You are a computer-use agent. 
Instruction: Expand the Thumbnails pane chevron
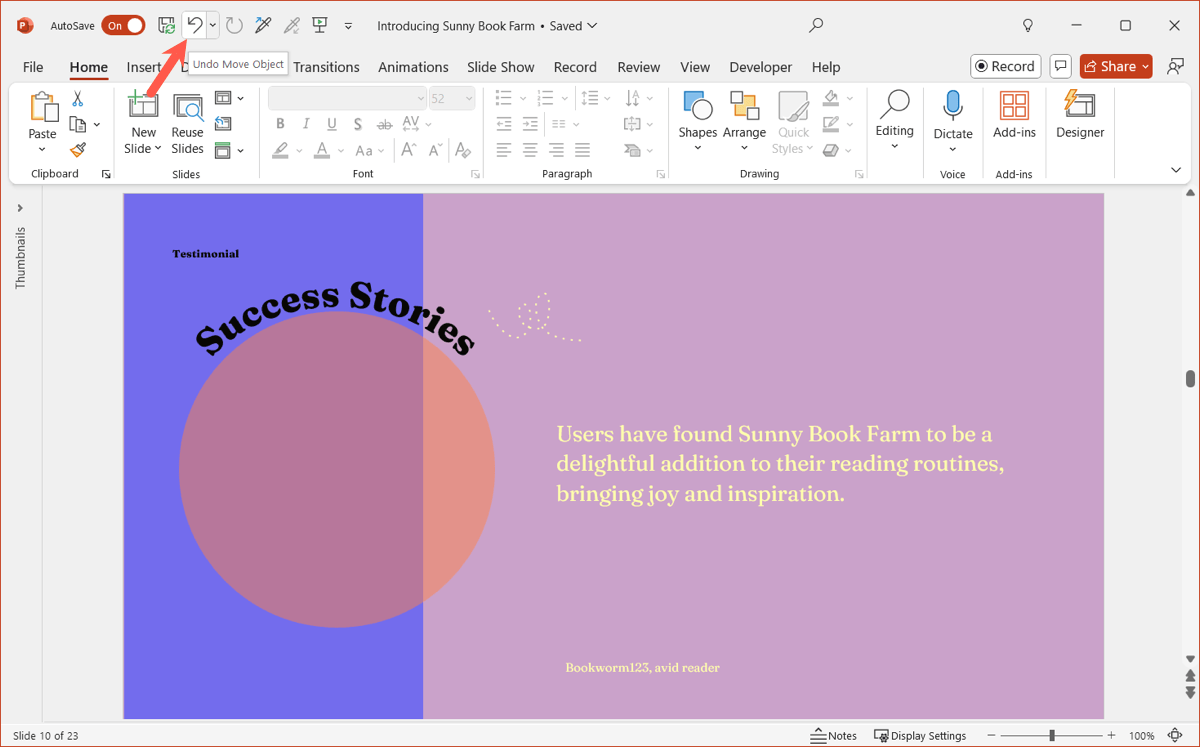pos(20,208)
